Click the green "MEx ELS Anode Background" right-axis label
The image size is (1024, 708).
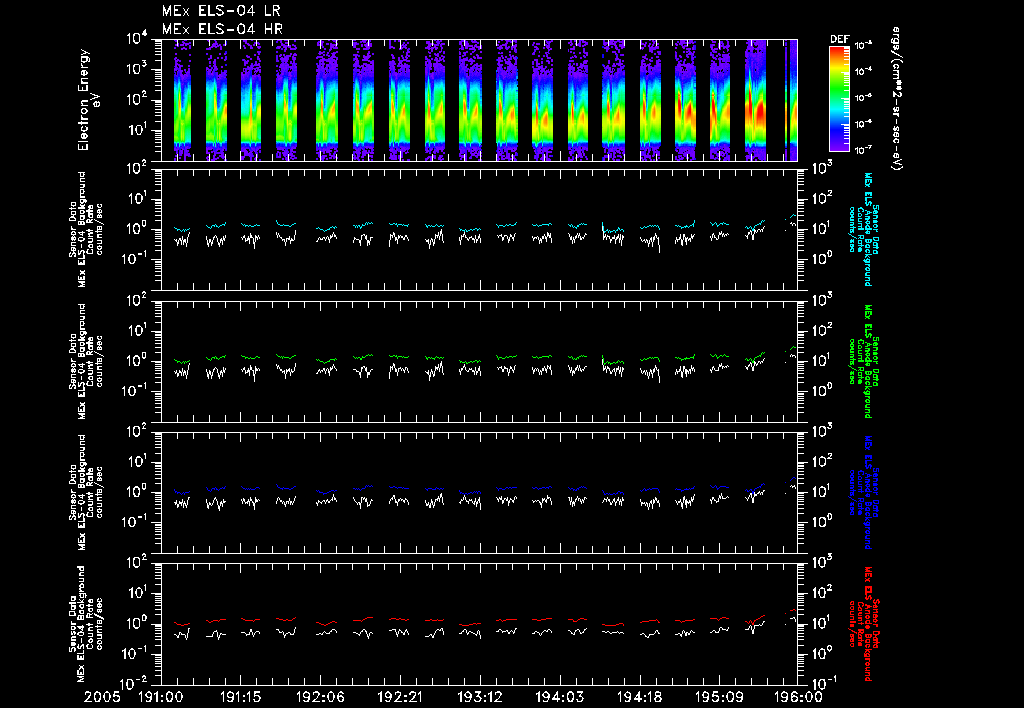click(x=867, y=361)
